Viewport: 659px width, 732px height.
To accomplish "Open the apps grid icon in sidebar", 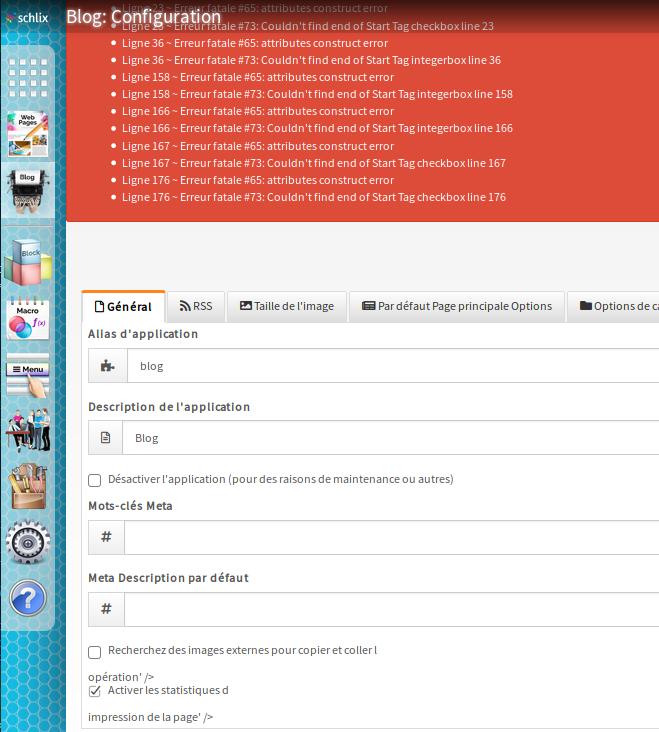I will click(x=28, y=77).
